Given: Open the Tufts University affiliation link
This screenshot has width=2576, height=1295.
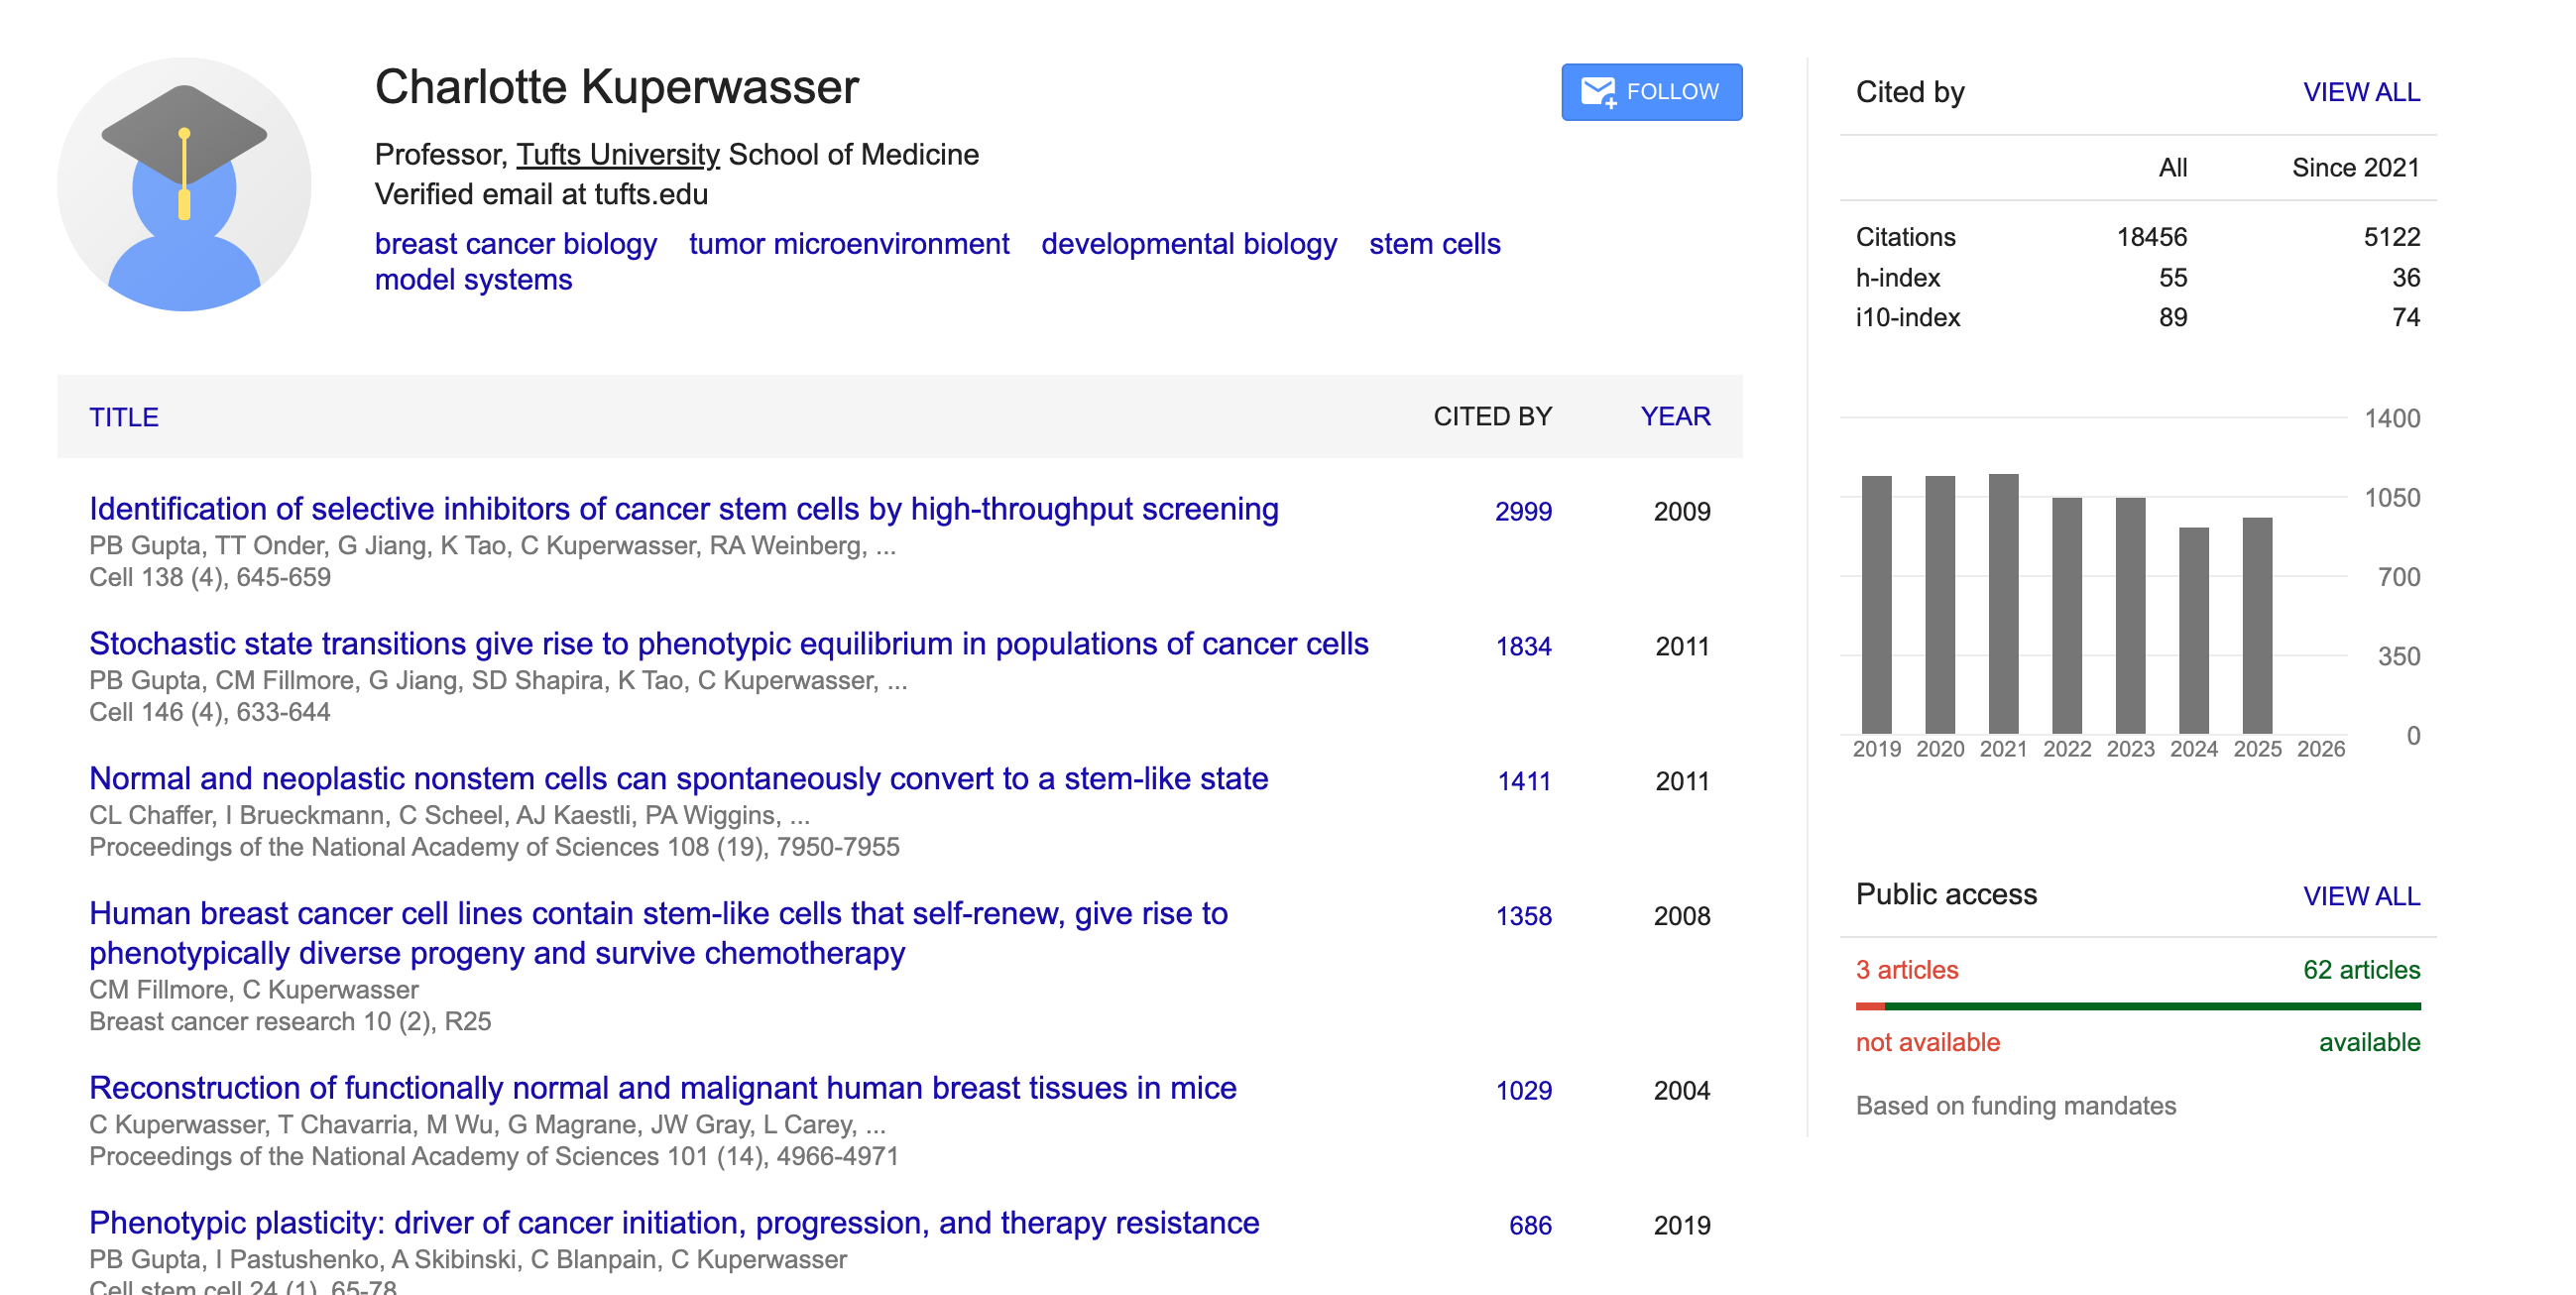Looking at the screenshot, I should click(x=617, y=155).
